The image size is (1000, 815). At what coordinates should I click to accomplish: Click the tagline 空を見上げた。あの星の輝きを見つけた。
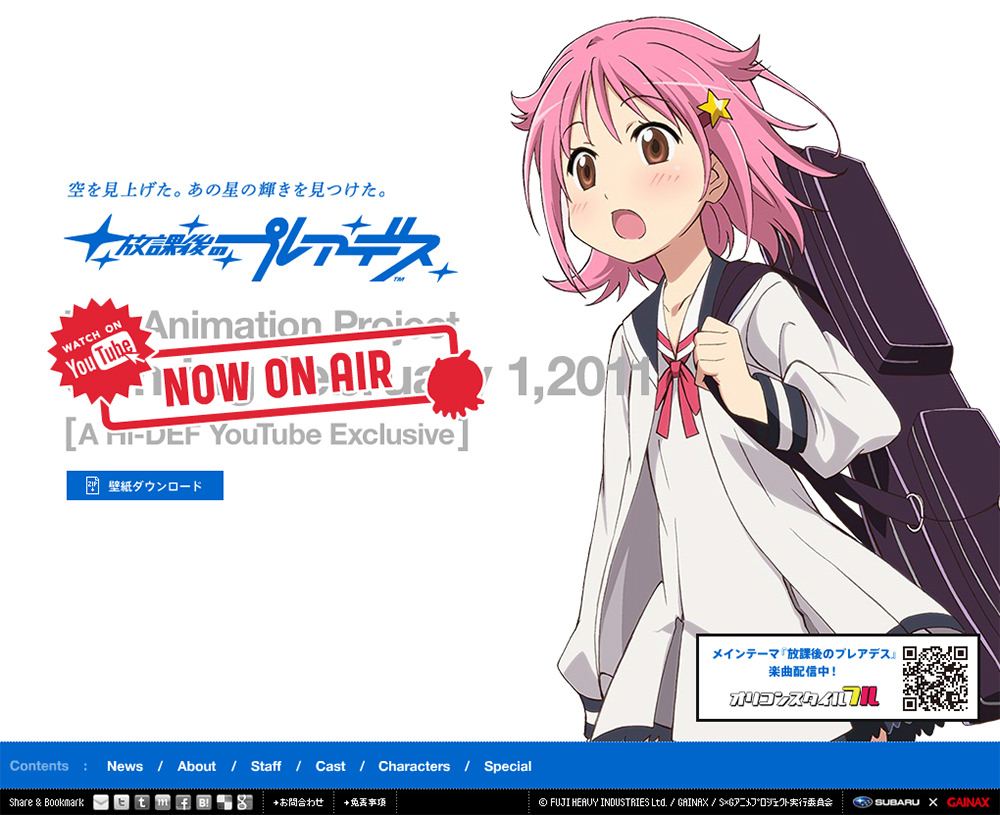[228, 189]
